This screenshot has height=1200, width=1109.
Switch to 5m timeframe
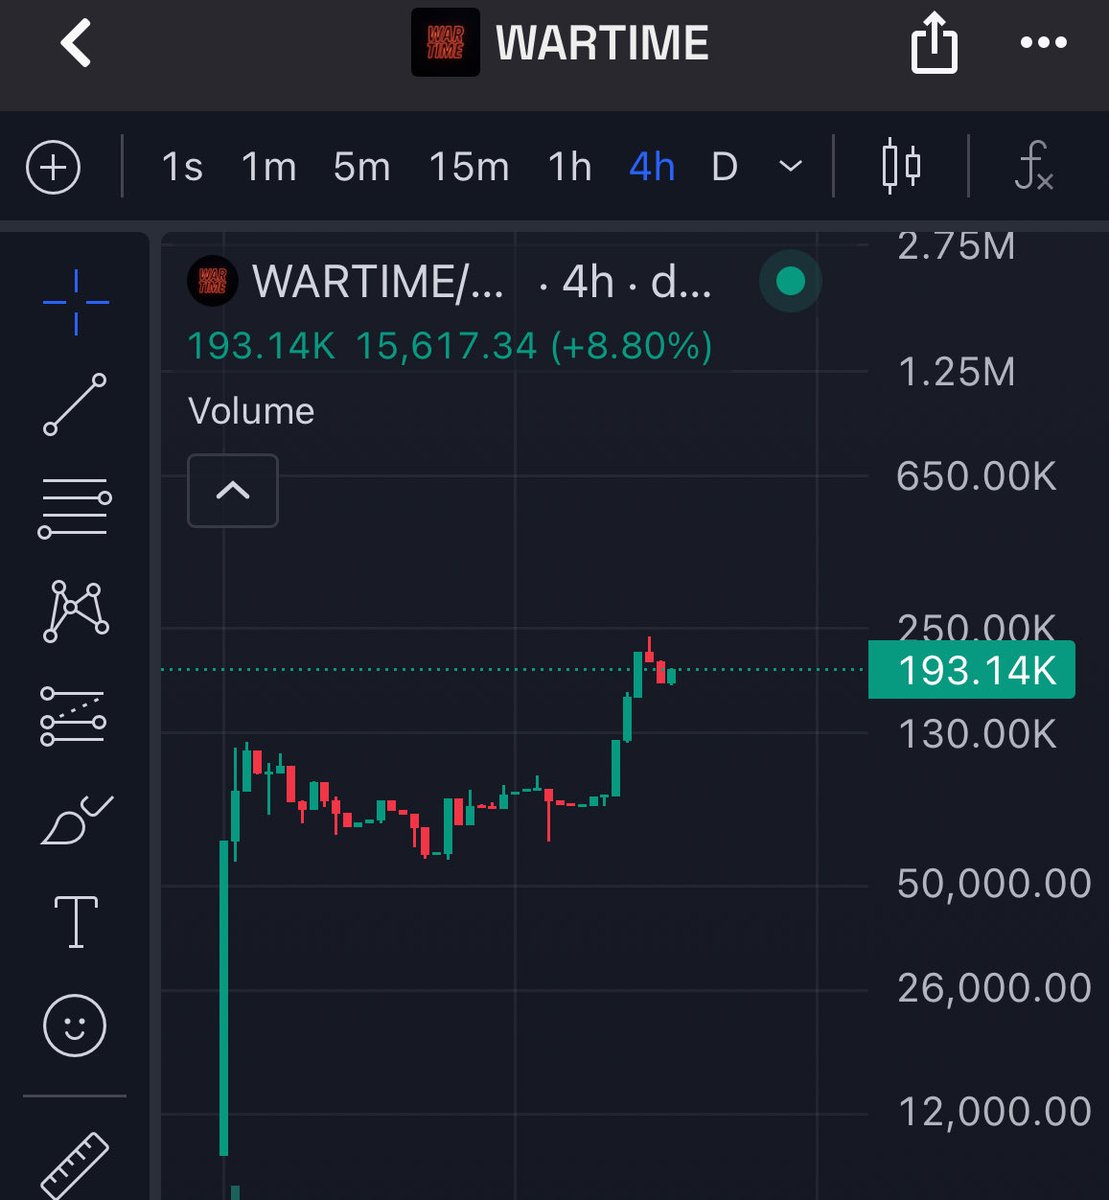tap(361, 167)
